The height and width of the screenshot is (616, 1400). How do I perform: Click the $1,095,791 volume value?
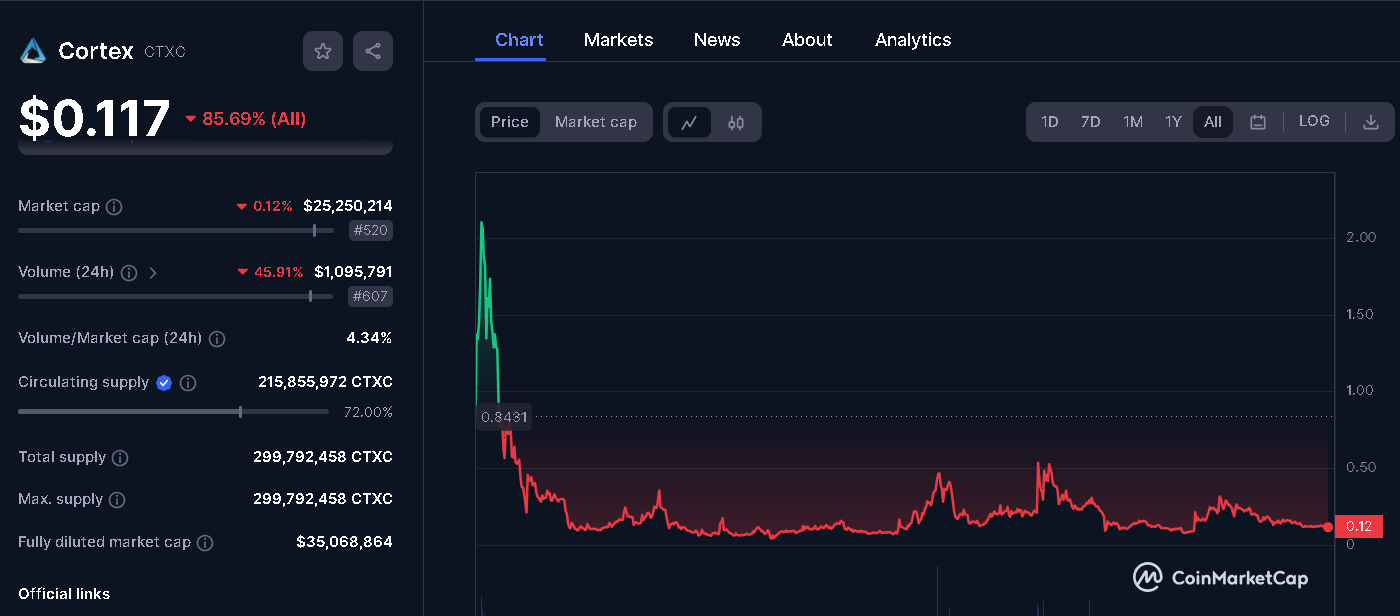tap(353, 272)
